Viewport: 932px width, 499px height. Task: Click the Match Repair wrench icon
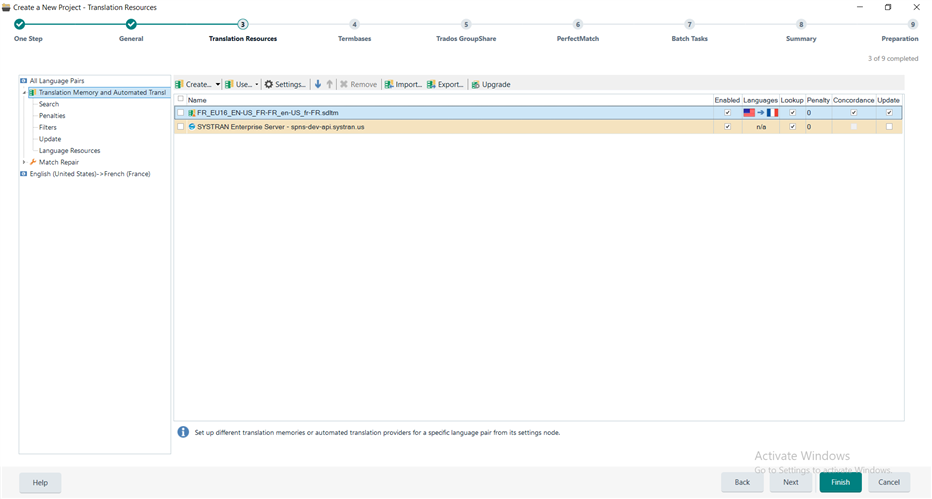[x=33, y=162]
